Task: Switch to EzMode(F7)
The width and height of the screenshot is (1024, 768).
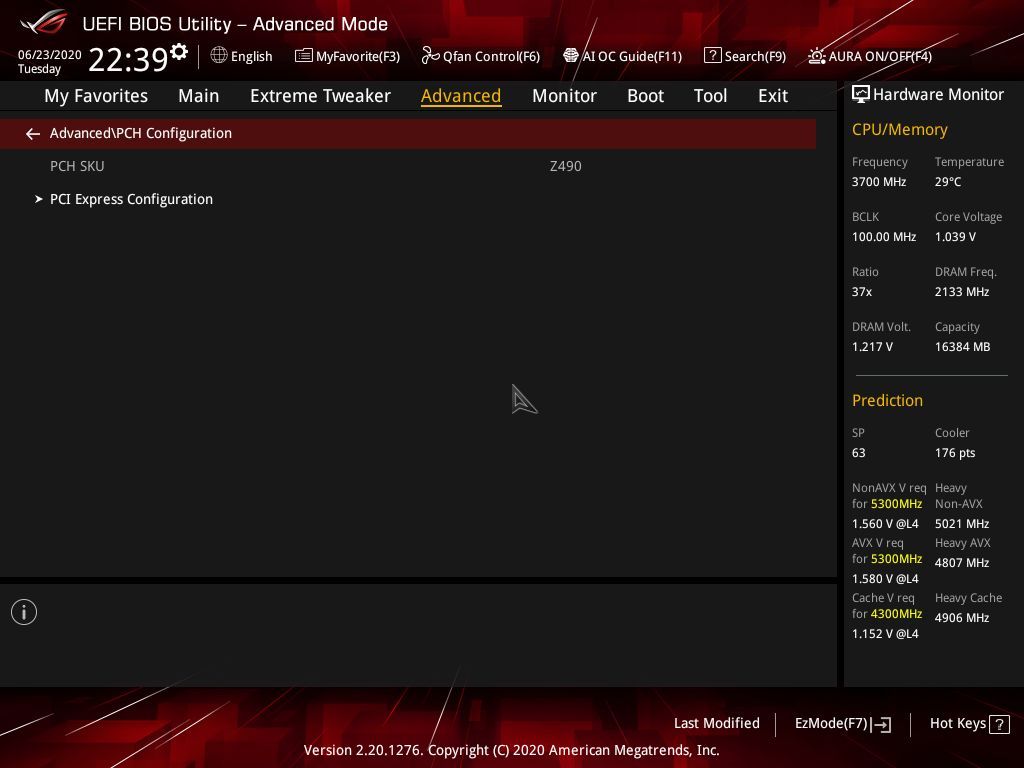Action: pyautogui.click(x=842, y=724)
